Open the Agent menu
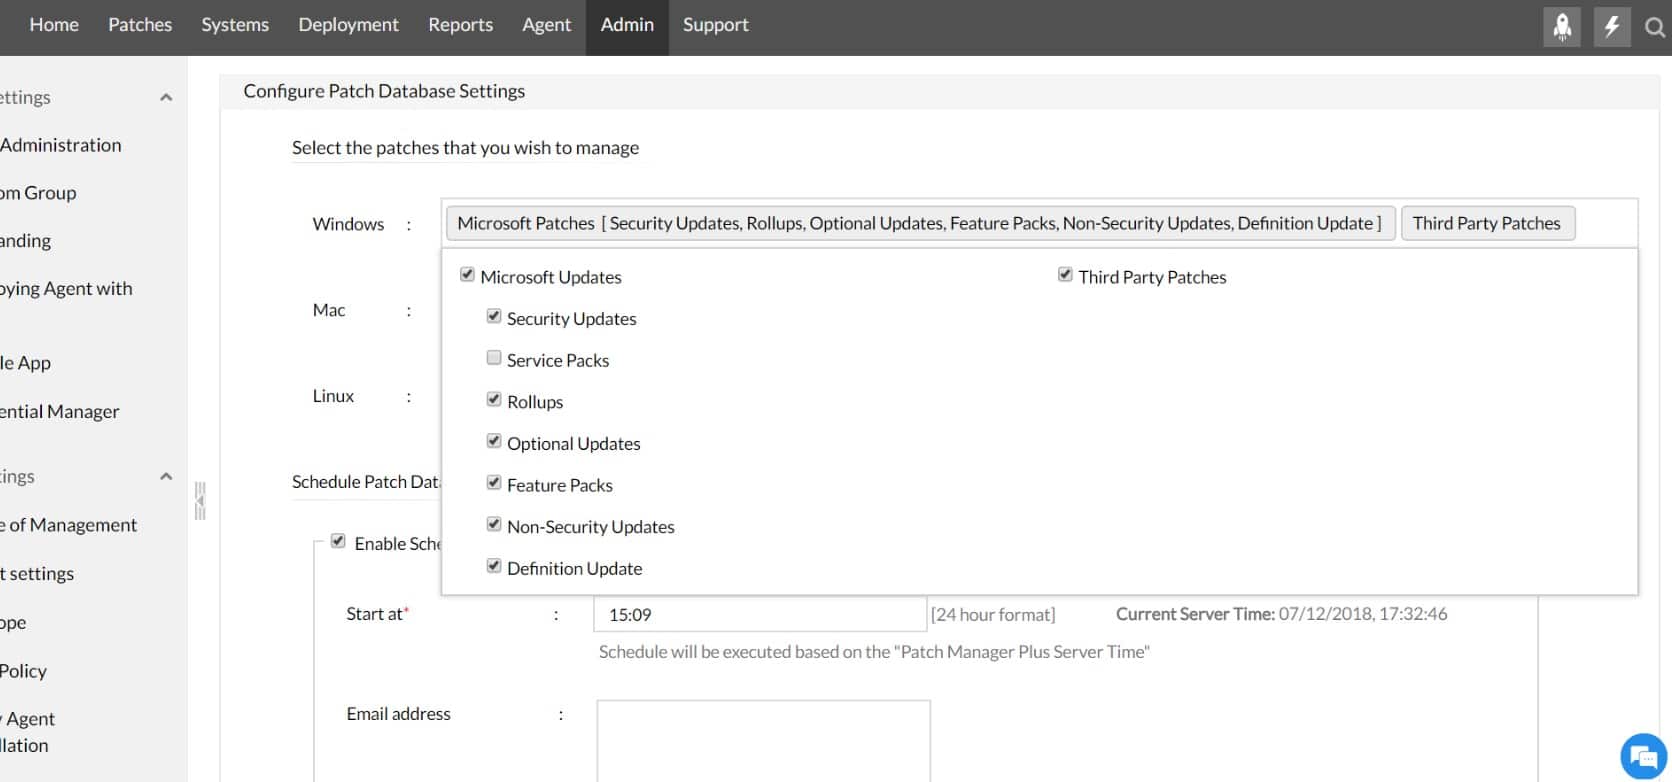 [546, 25]
